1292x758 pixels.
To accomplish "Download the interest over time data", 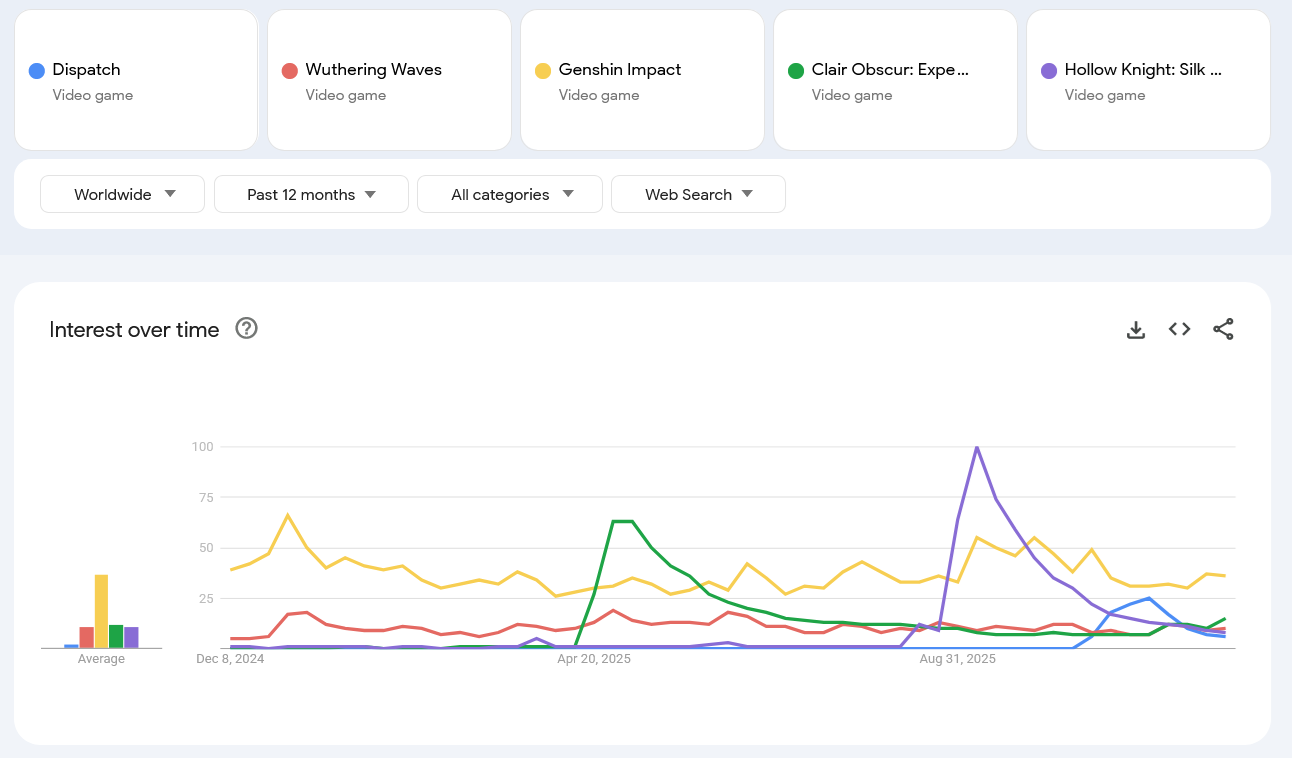I will [x=1135, y=329].
